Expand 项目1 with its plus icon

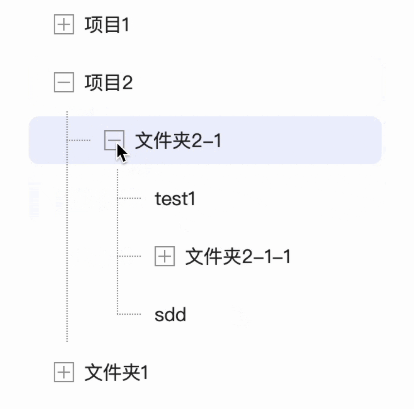tap(64, 24)
